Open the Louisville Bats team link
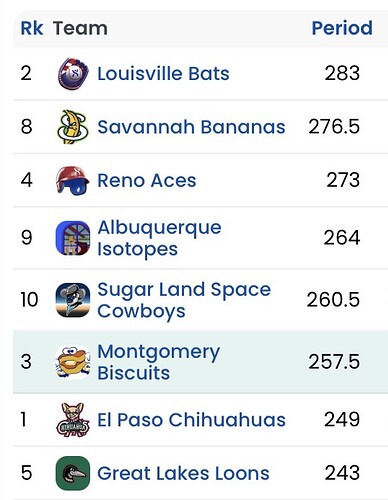The height and width of the screenshot is (500, 388). pos(163,73)
